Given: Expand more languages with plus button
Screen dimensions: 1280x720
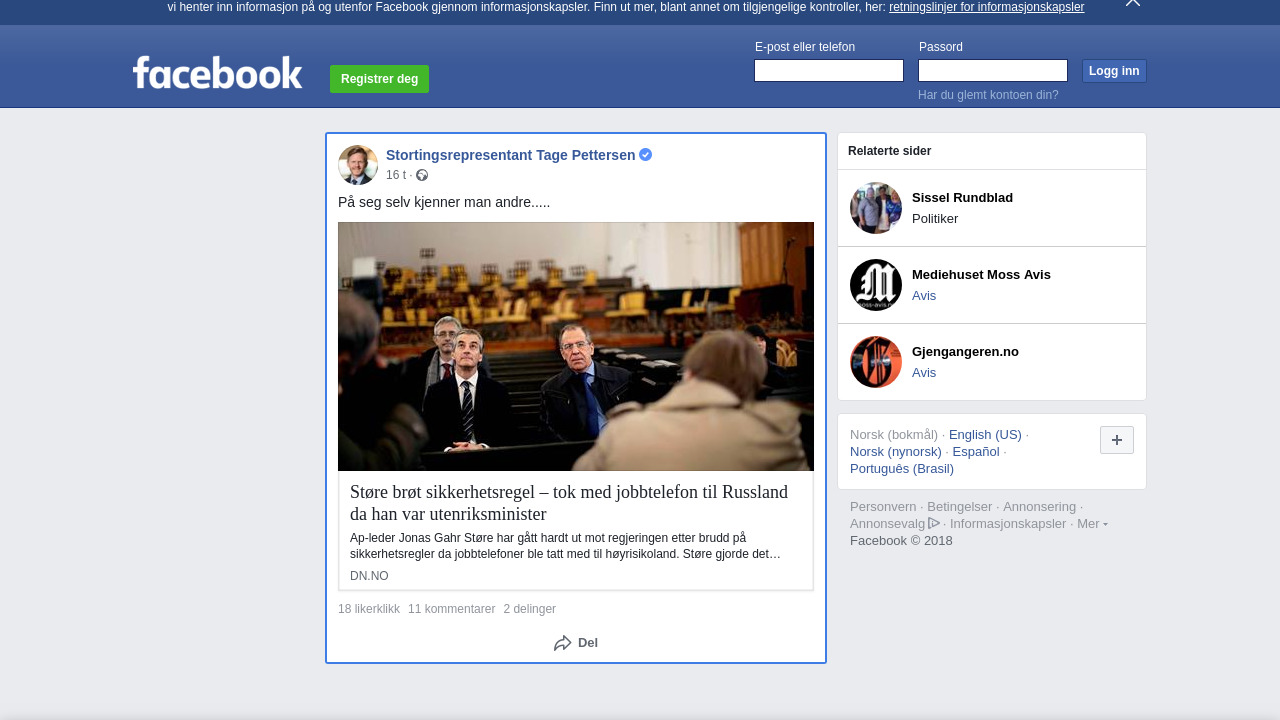Looking at the screenshot, I should click(1117, 440).
